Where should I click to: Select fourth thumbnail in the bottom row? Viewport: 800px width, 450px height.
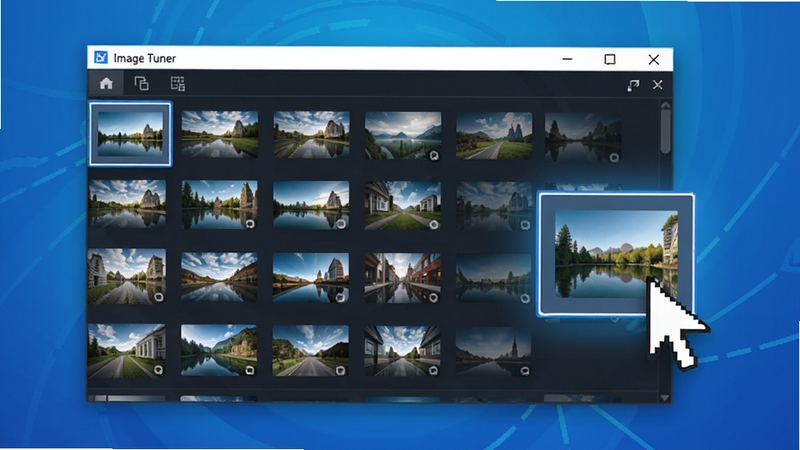click(403, 351)
